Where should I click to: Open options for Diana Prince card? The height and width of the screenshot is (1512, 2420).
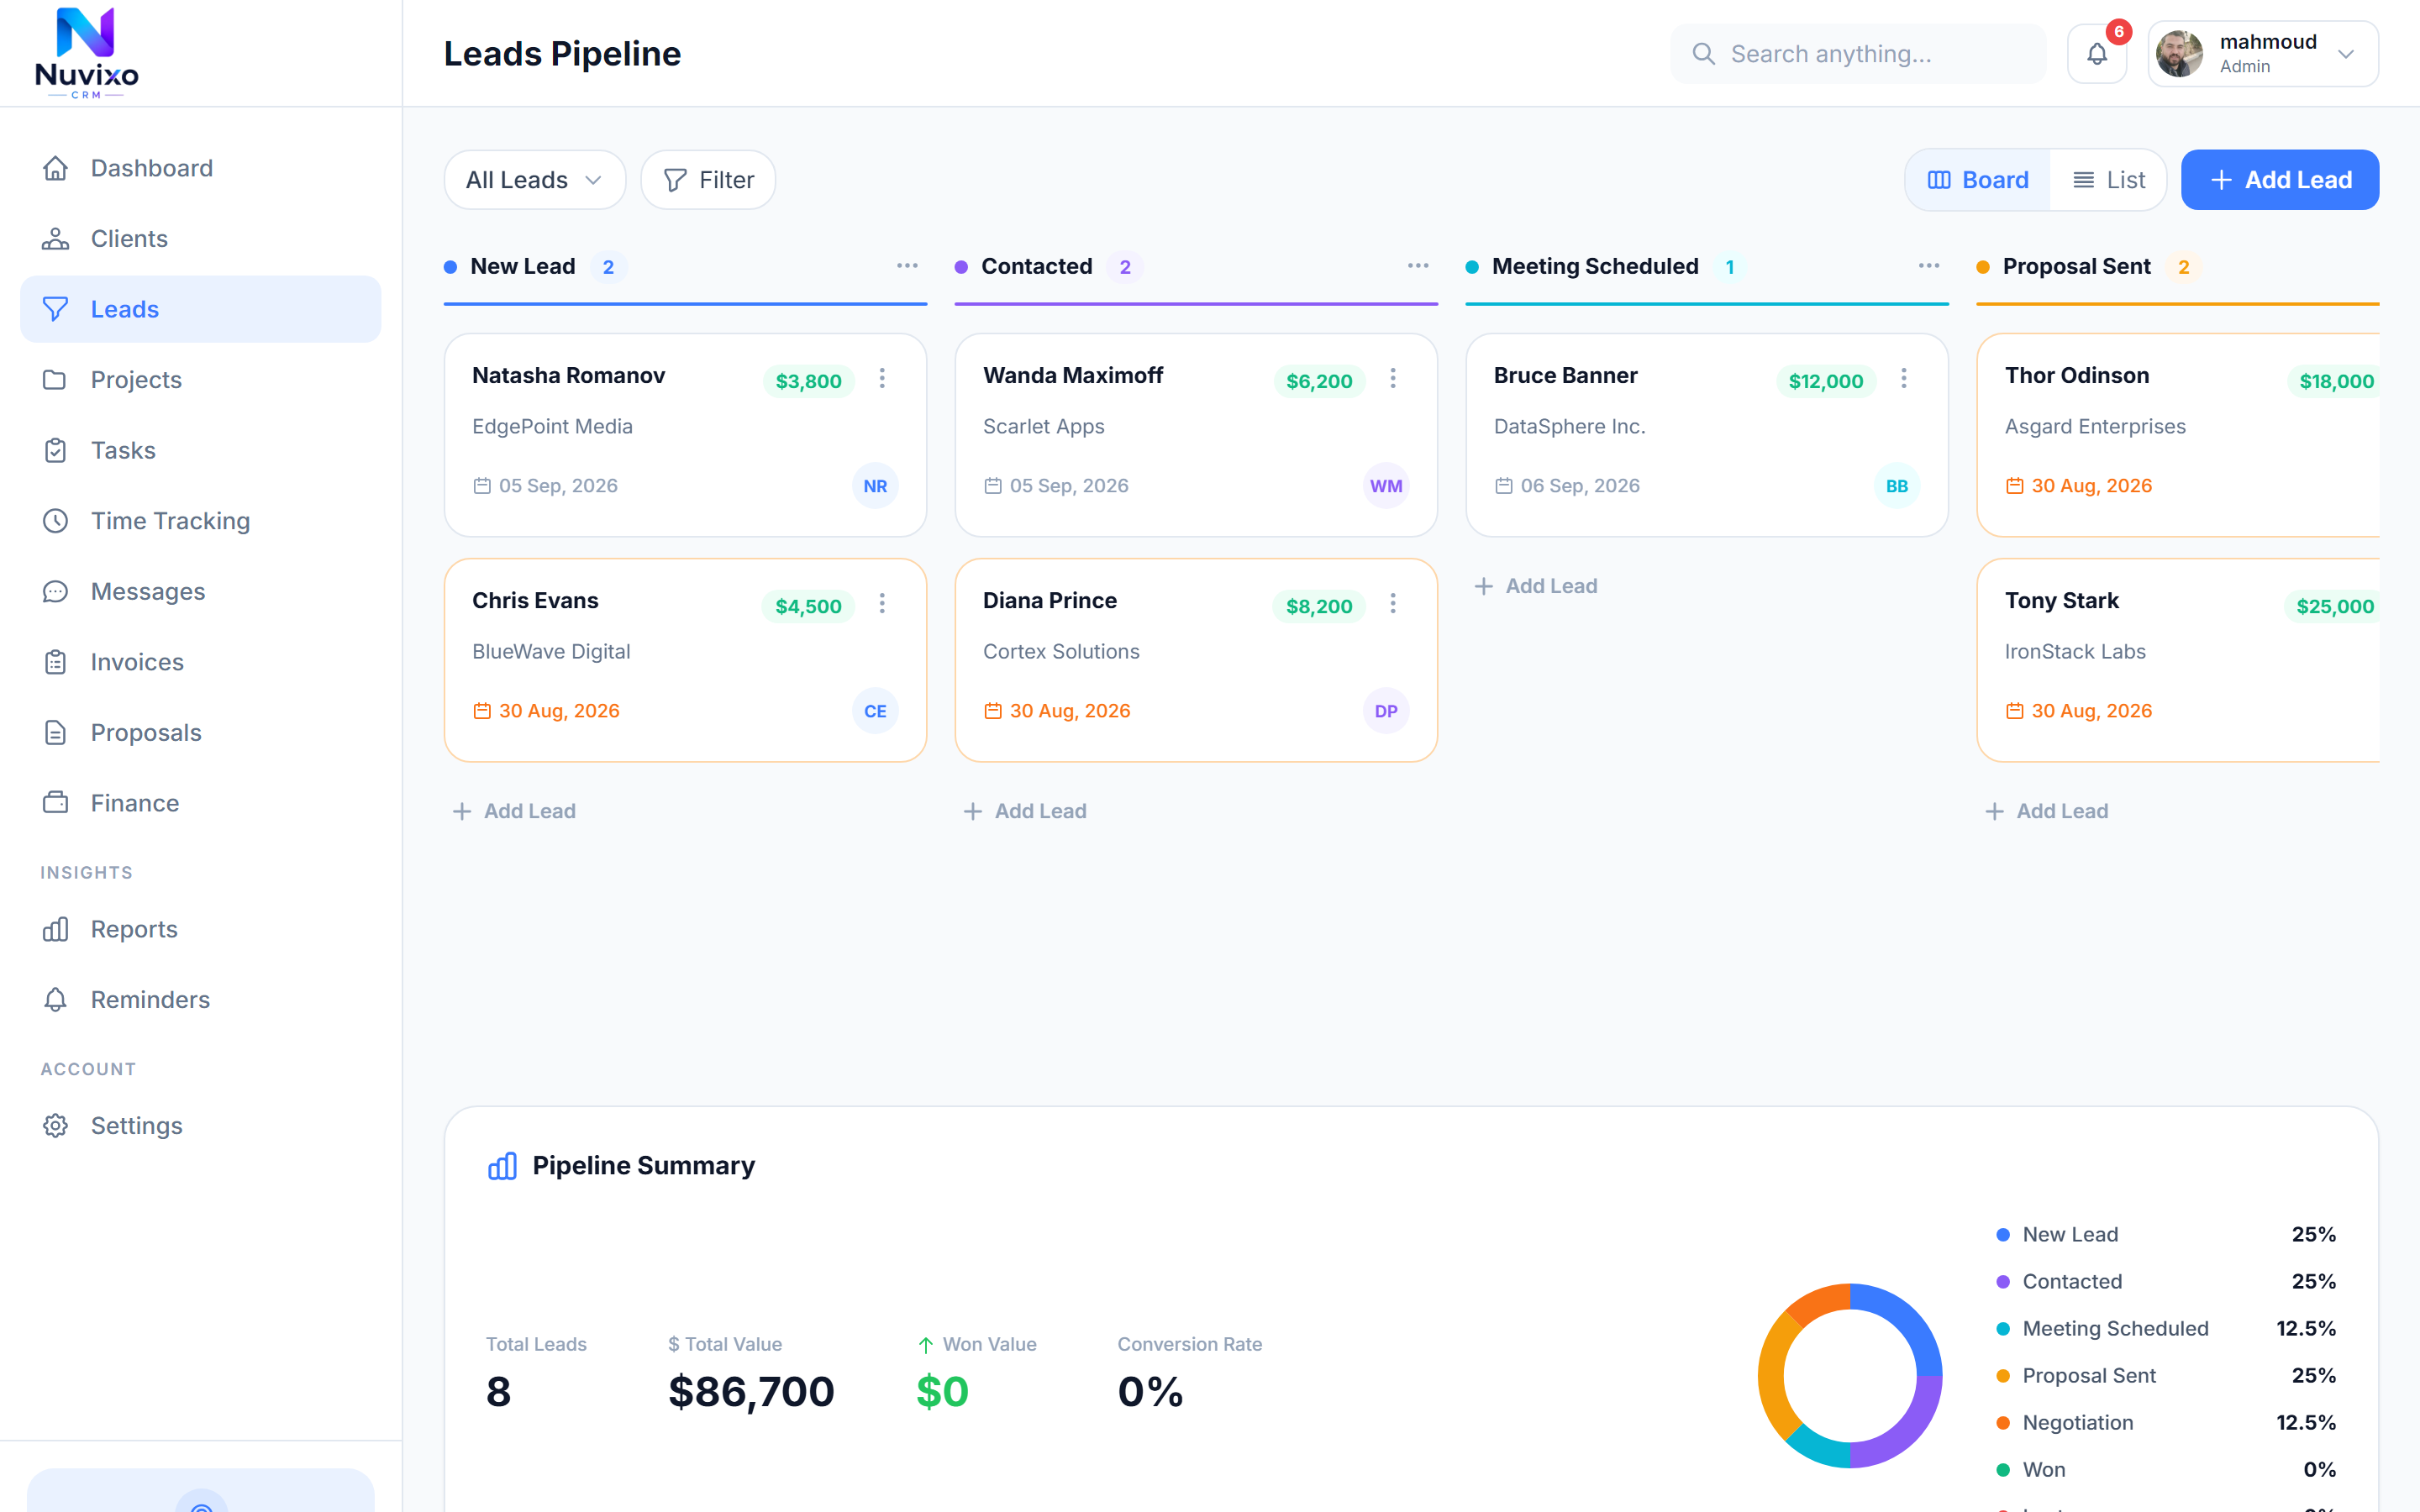1393,603
